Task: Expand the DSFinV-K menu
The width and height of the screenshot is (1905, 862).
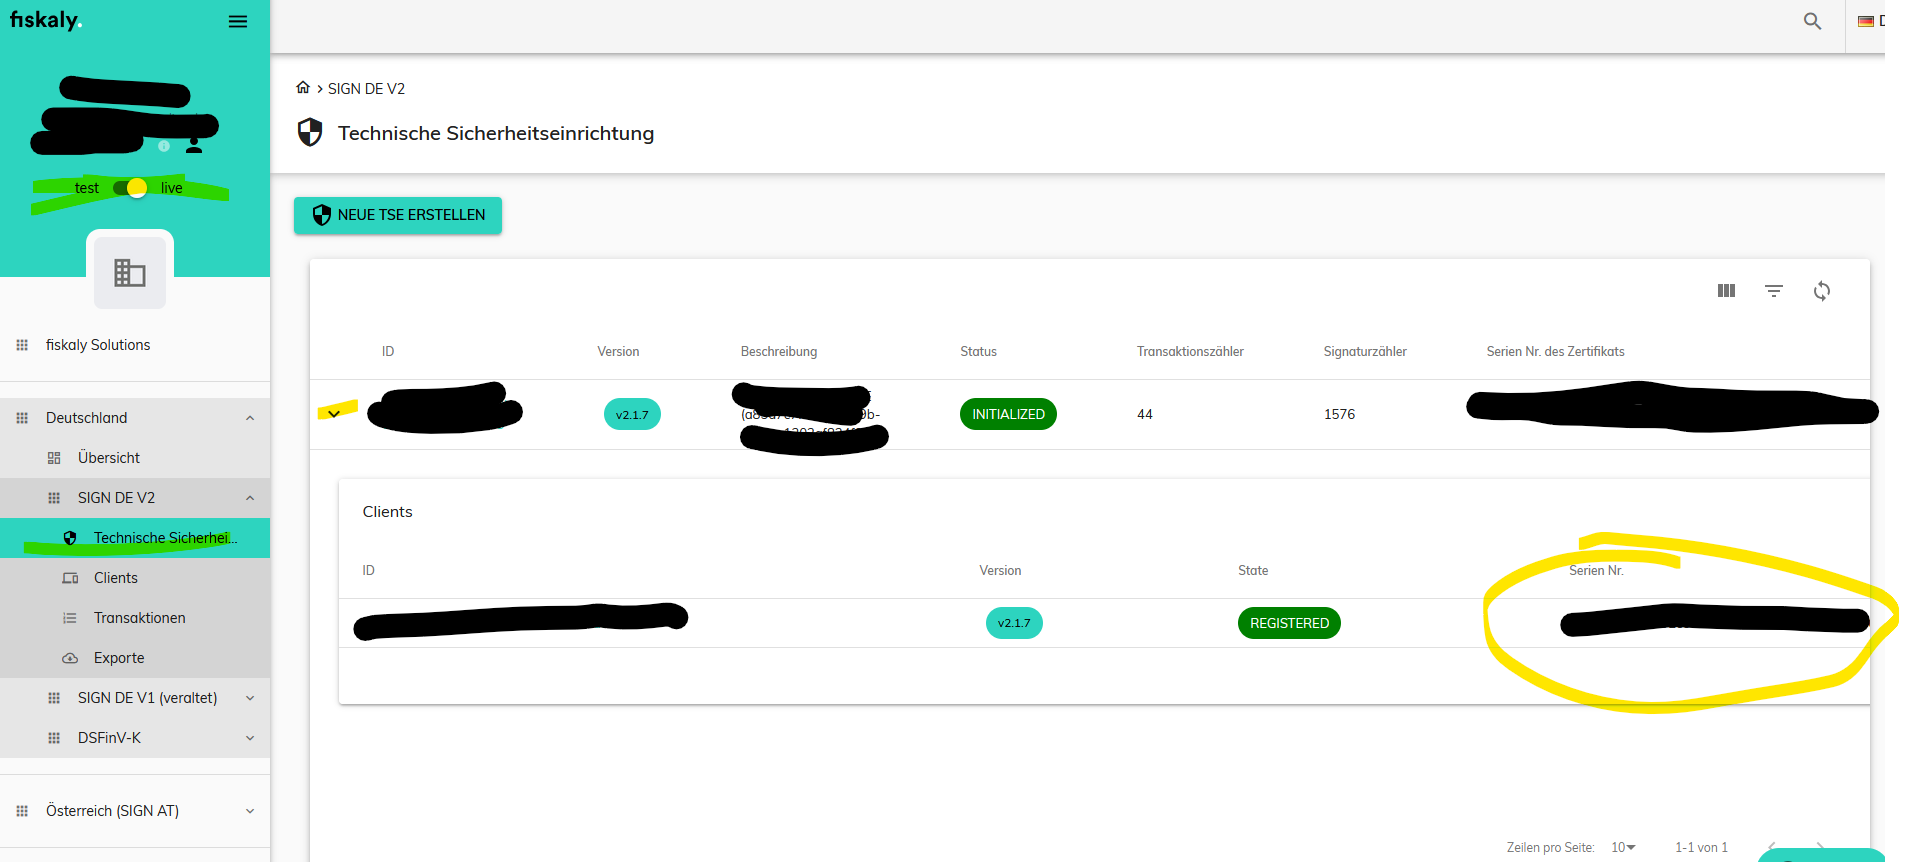Action: [250, 738]
